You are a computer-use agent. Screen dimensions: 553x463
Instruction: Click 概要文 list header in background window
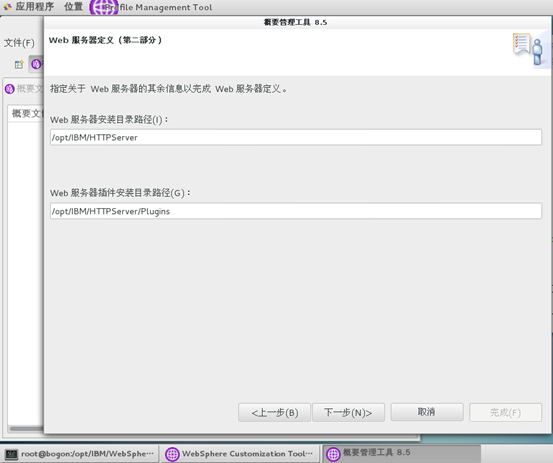(x=27, y=114)
